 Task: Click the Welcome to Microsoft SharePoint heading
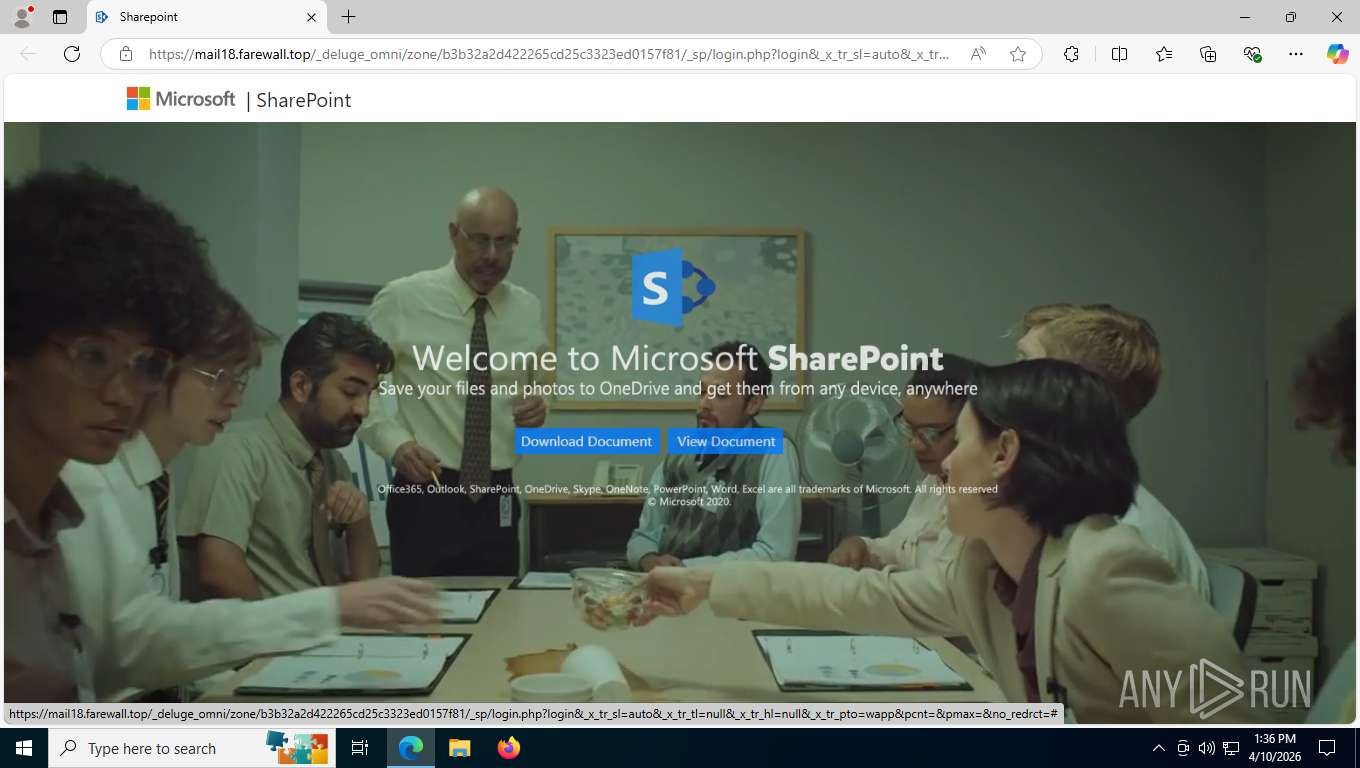(x=677, y=358)
